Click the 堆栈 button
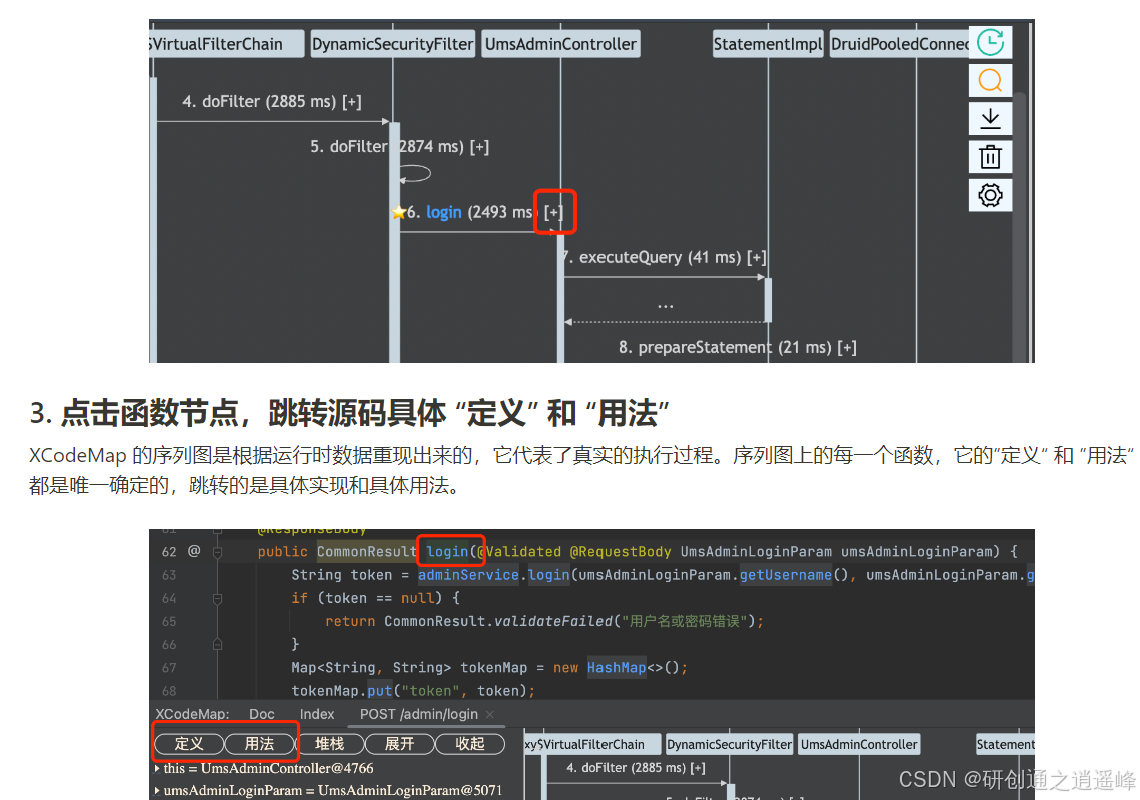The width and height of the screenshot is (1140, 800). [329, 744]
